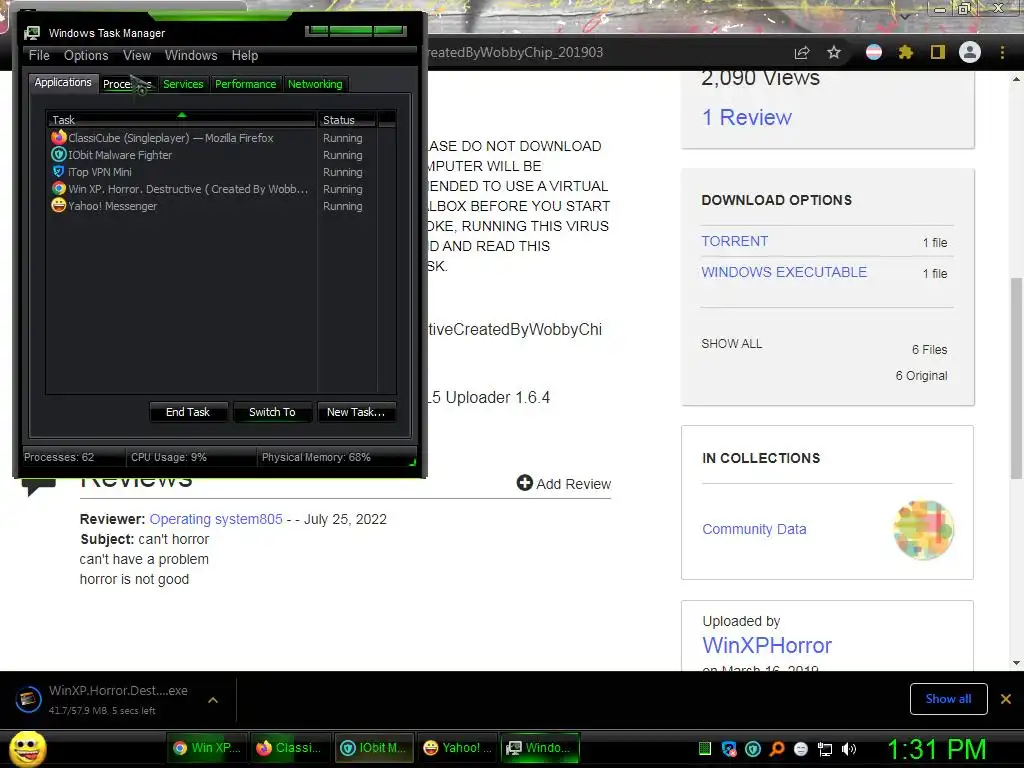Switch to IObit M... taskbar button

tap(375, 748)
